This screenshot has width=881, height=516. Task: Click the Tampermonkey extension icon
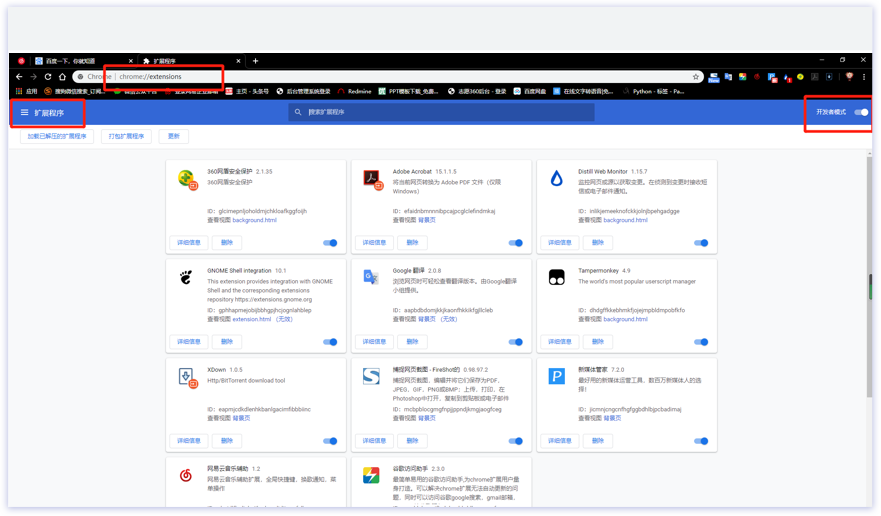pyautogui.click(x=556, y=277)
